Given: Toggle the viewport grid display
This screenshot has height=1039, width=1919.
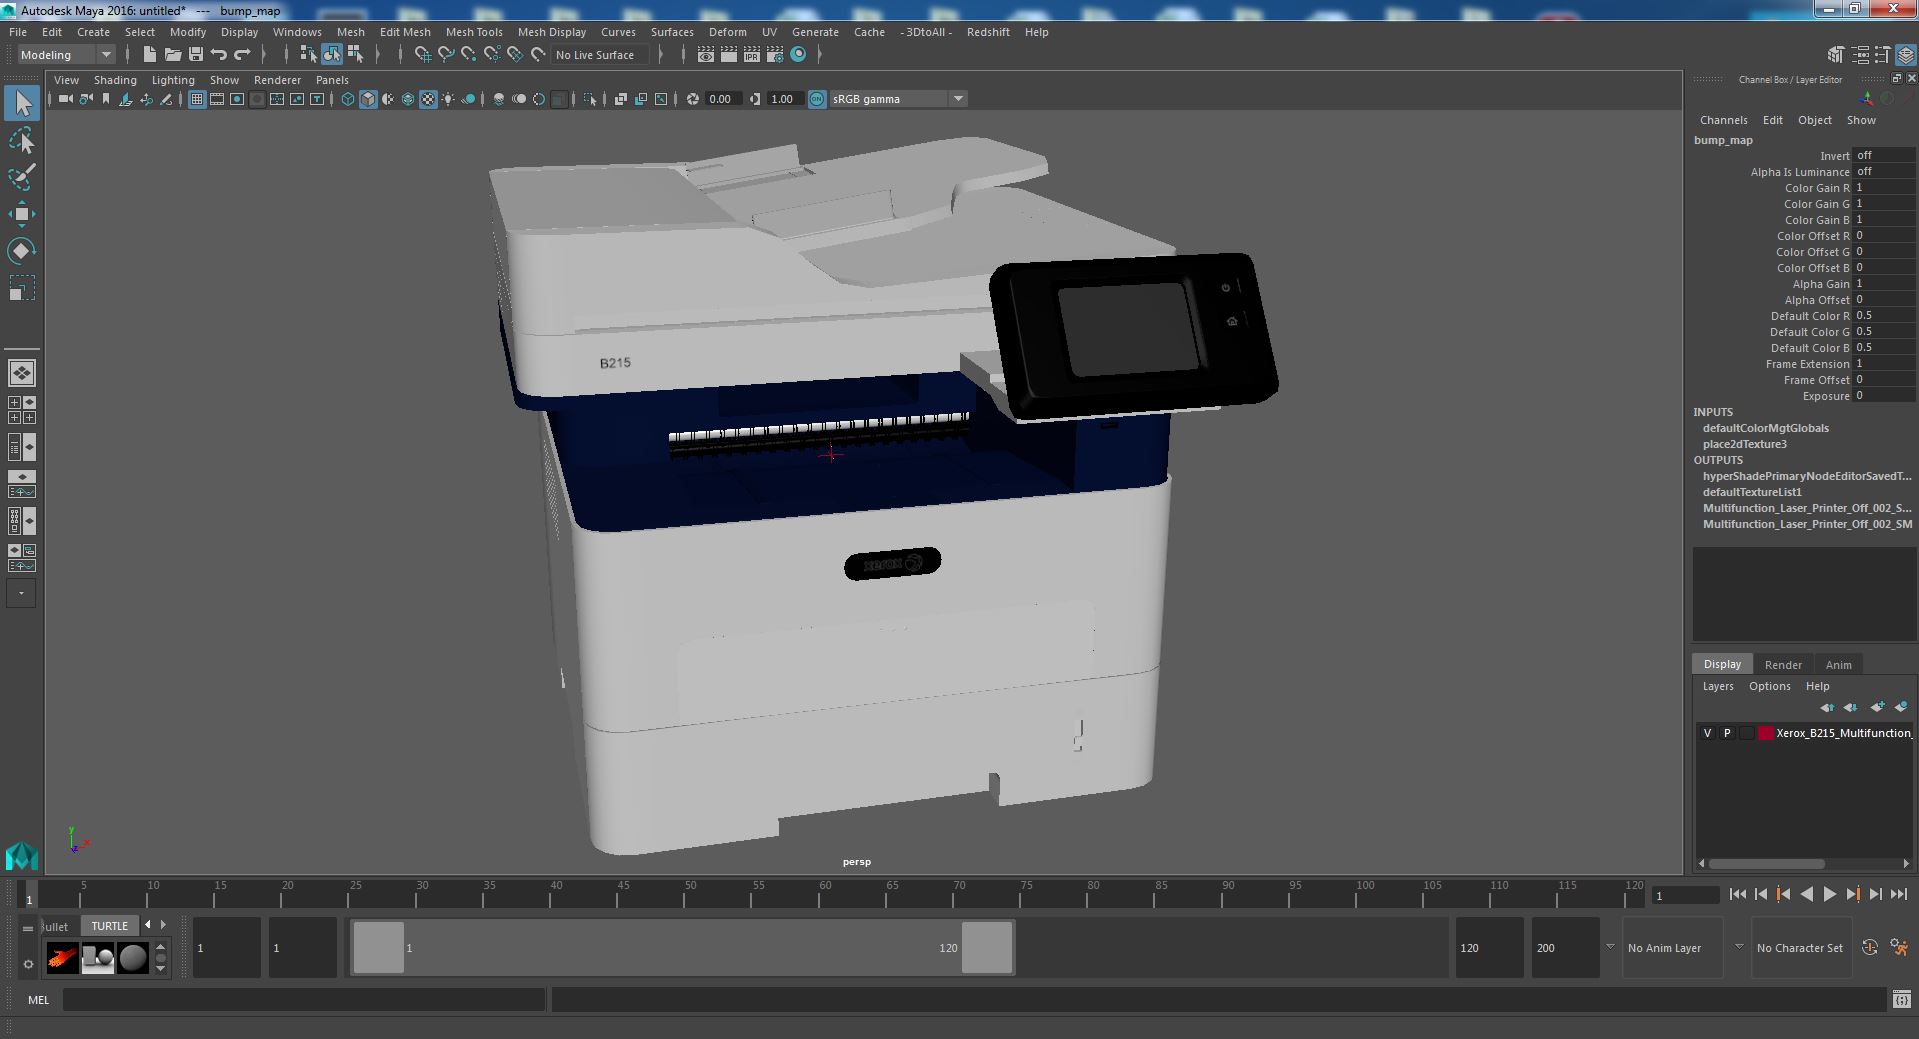Looking at the screenshot, I should [x=197, y=99].
